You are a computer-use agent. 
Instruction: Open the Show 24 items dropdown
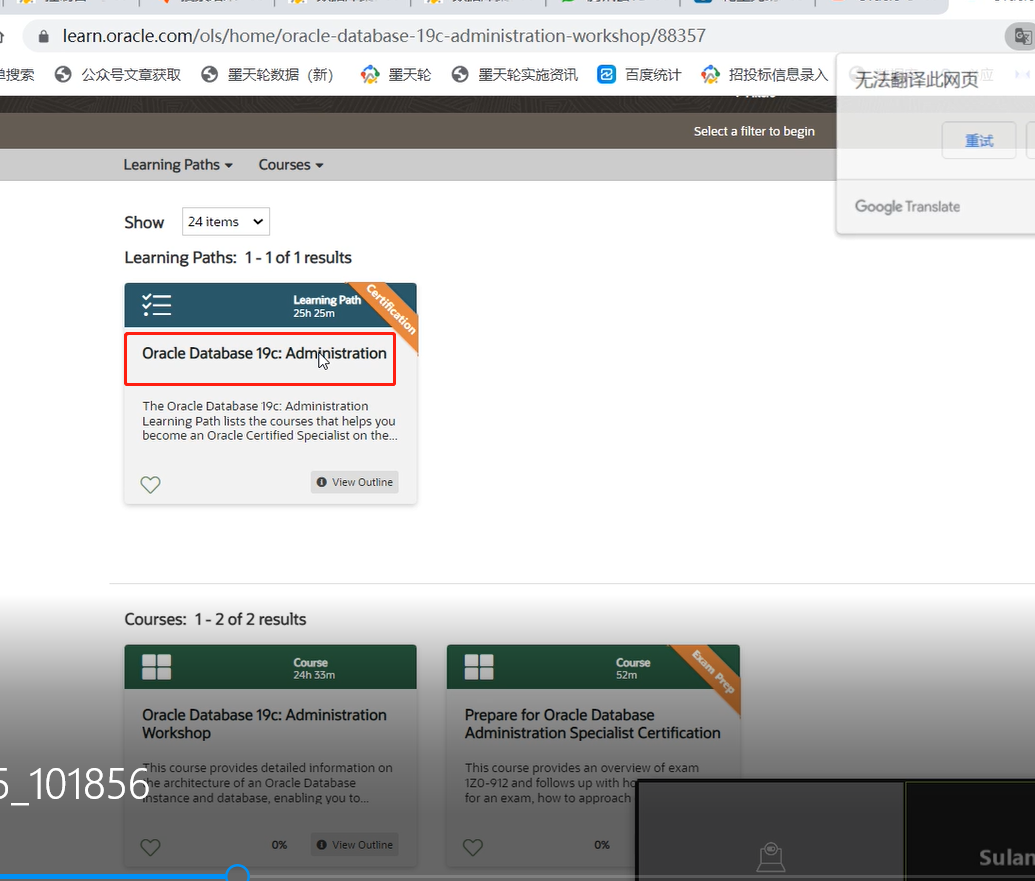(x=226, y=222)
